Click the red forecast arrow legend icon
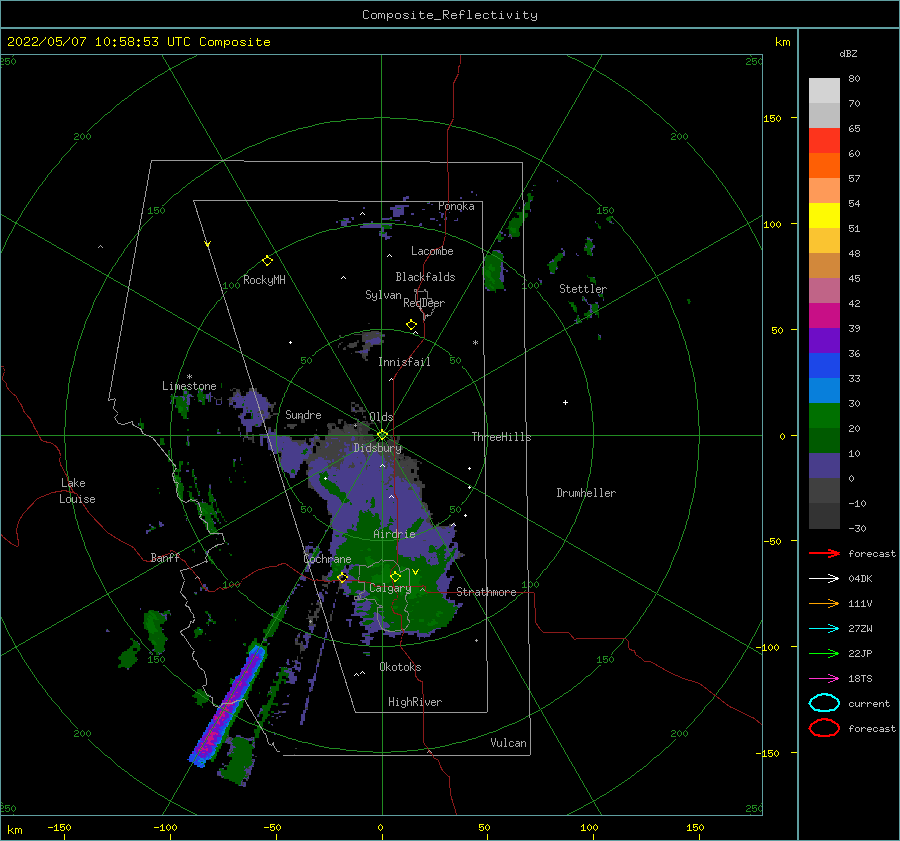The image size is (900, 841). [x=824, y=553]
